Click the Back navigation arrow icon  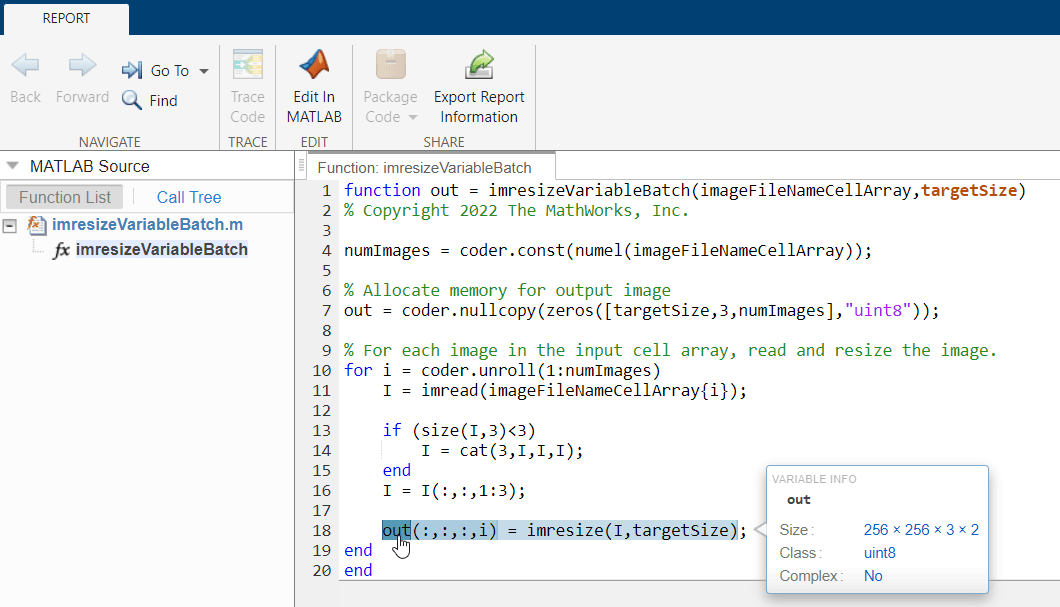25,67
